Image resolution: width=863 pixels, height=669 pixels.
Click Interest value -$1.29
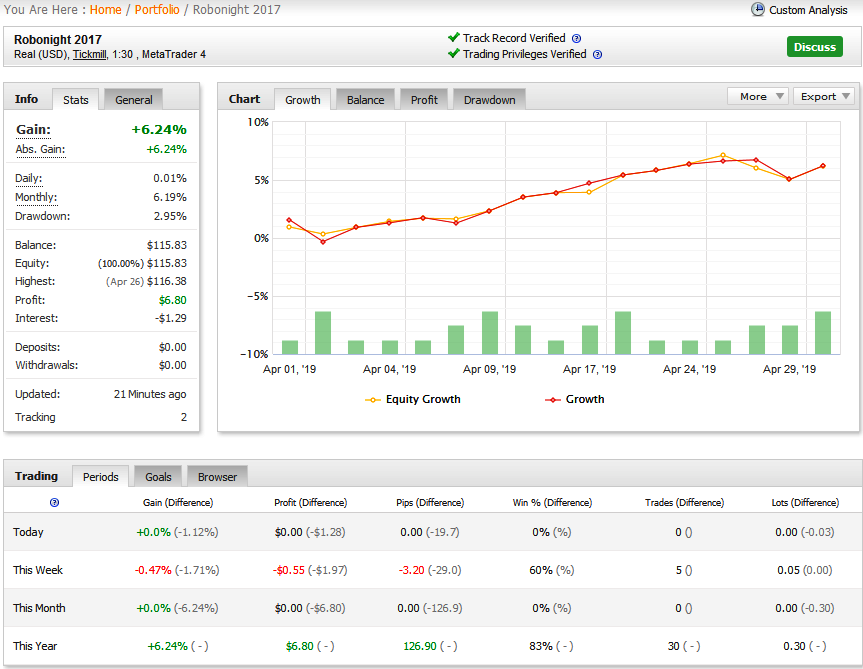tap(171, 318)
